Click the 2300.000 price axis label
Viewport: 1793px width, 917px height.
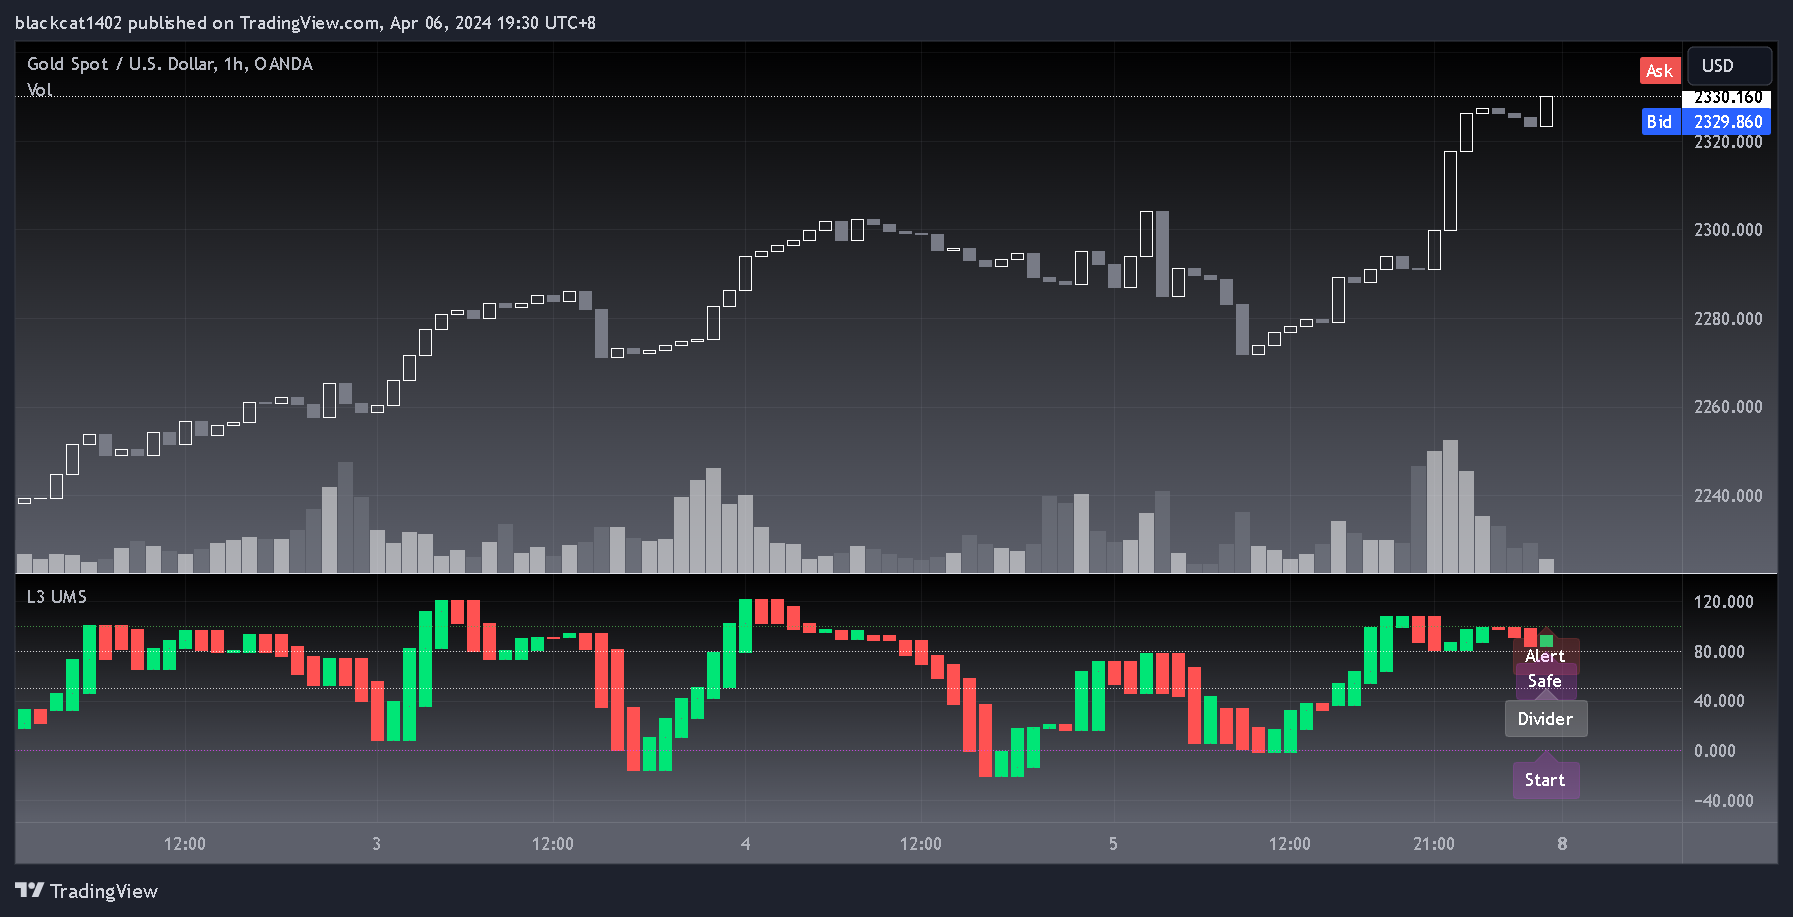1728,230
